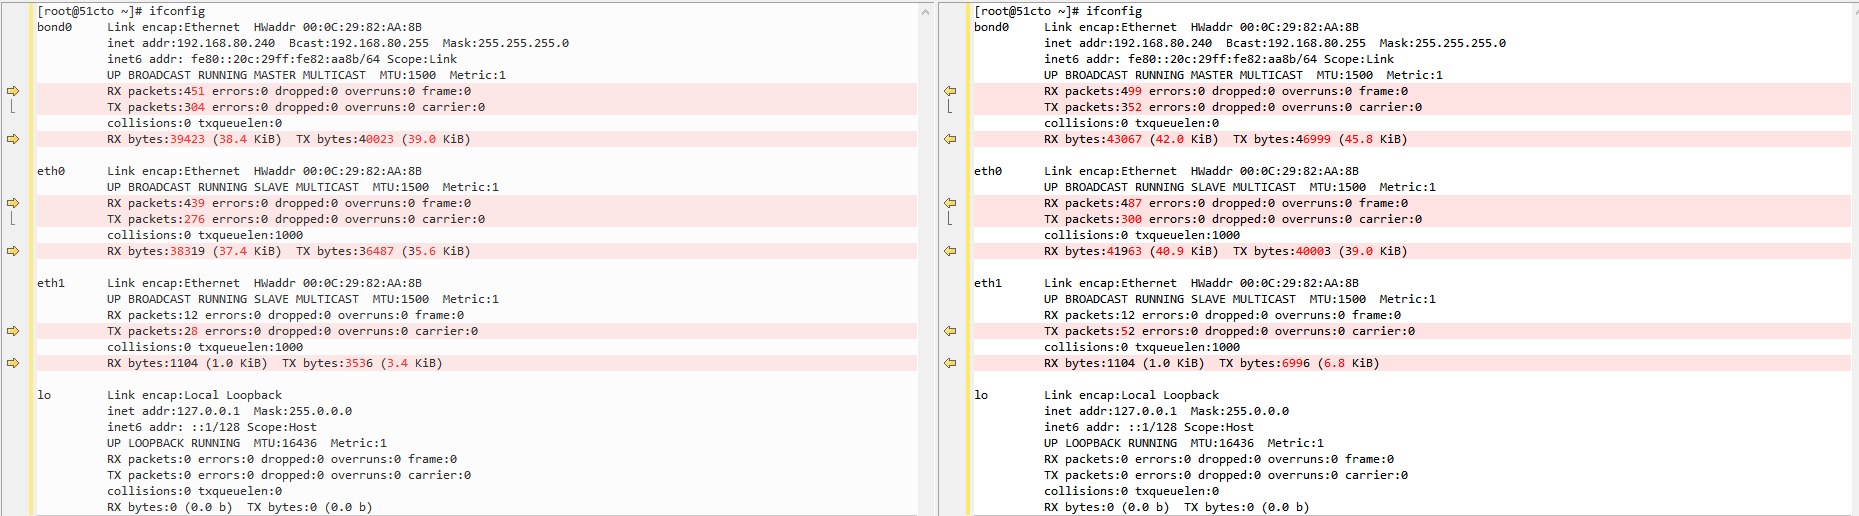Select right pane 'UP LOOPBACK RUNNING MTU:16436' line

click(x=1184, y=443)
